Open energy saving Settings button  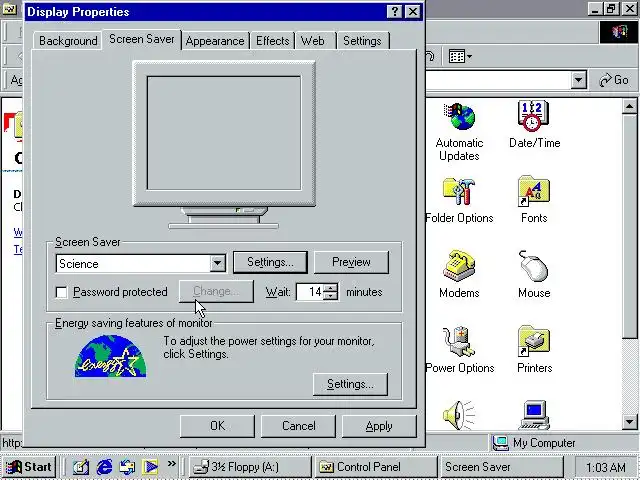[x=350, y=384]
